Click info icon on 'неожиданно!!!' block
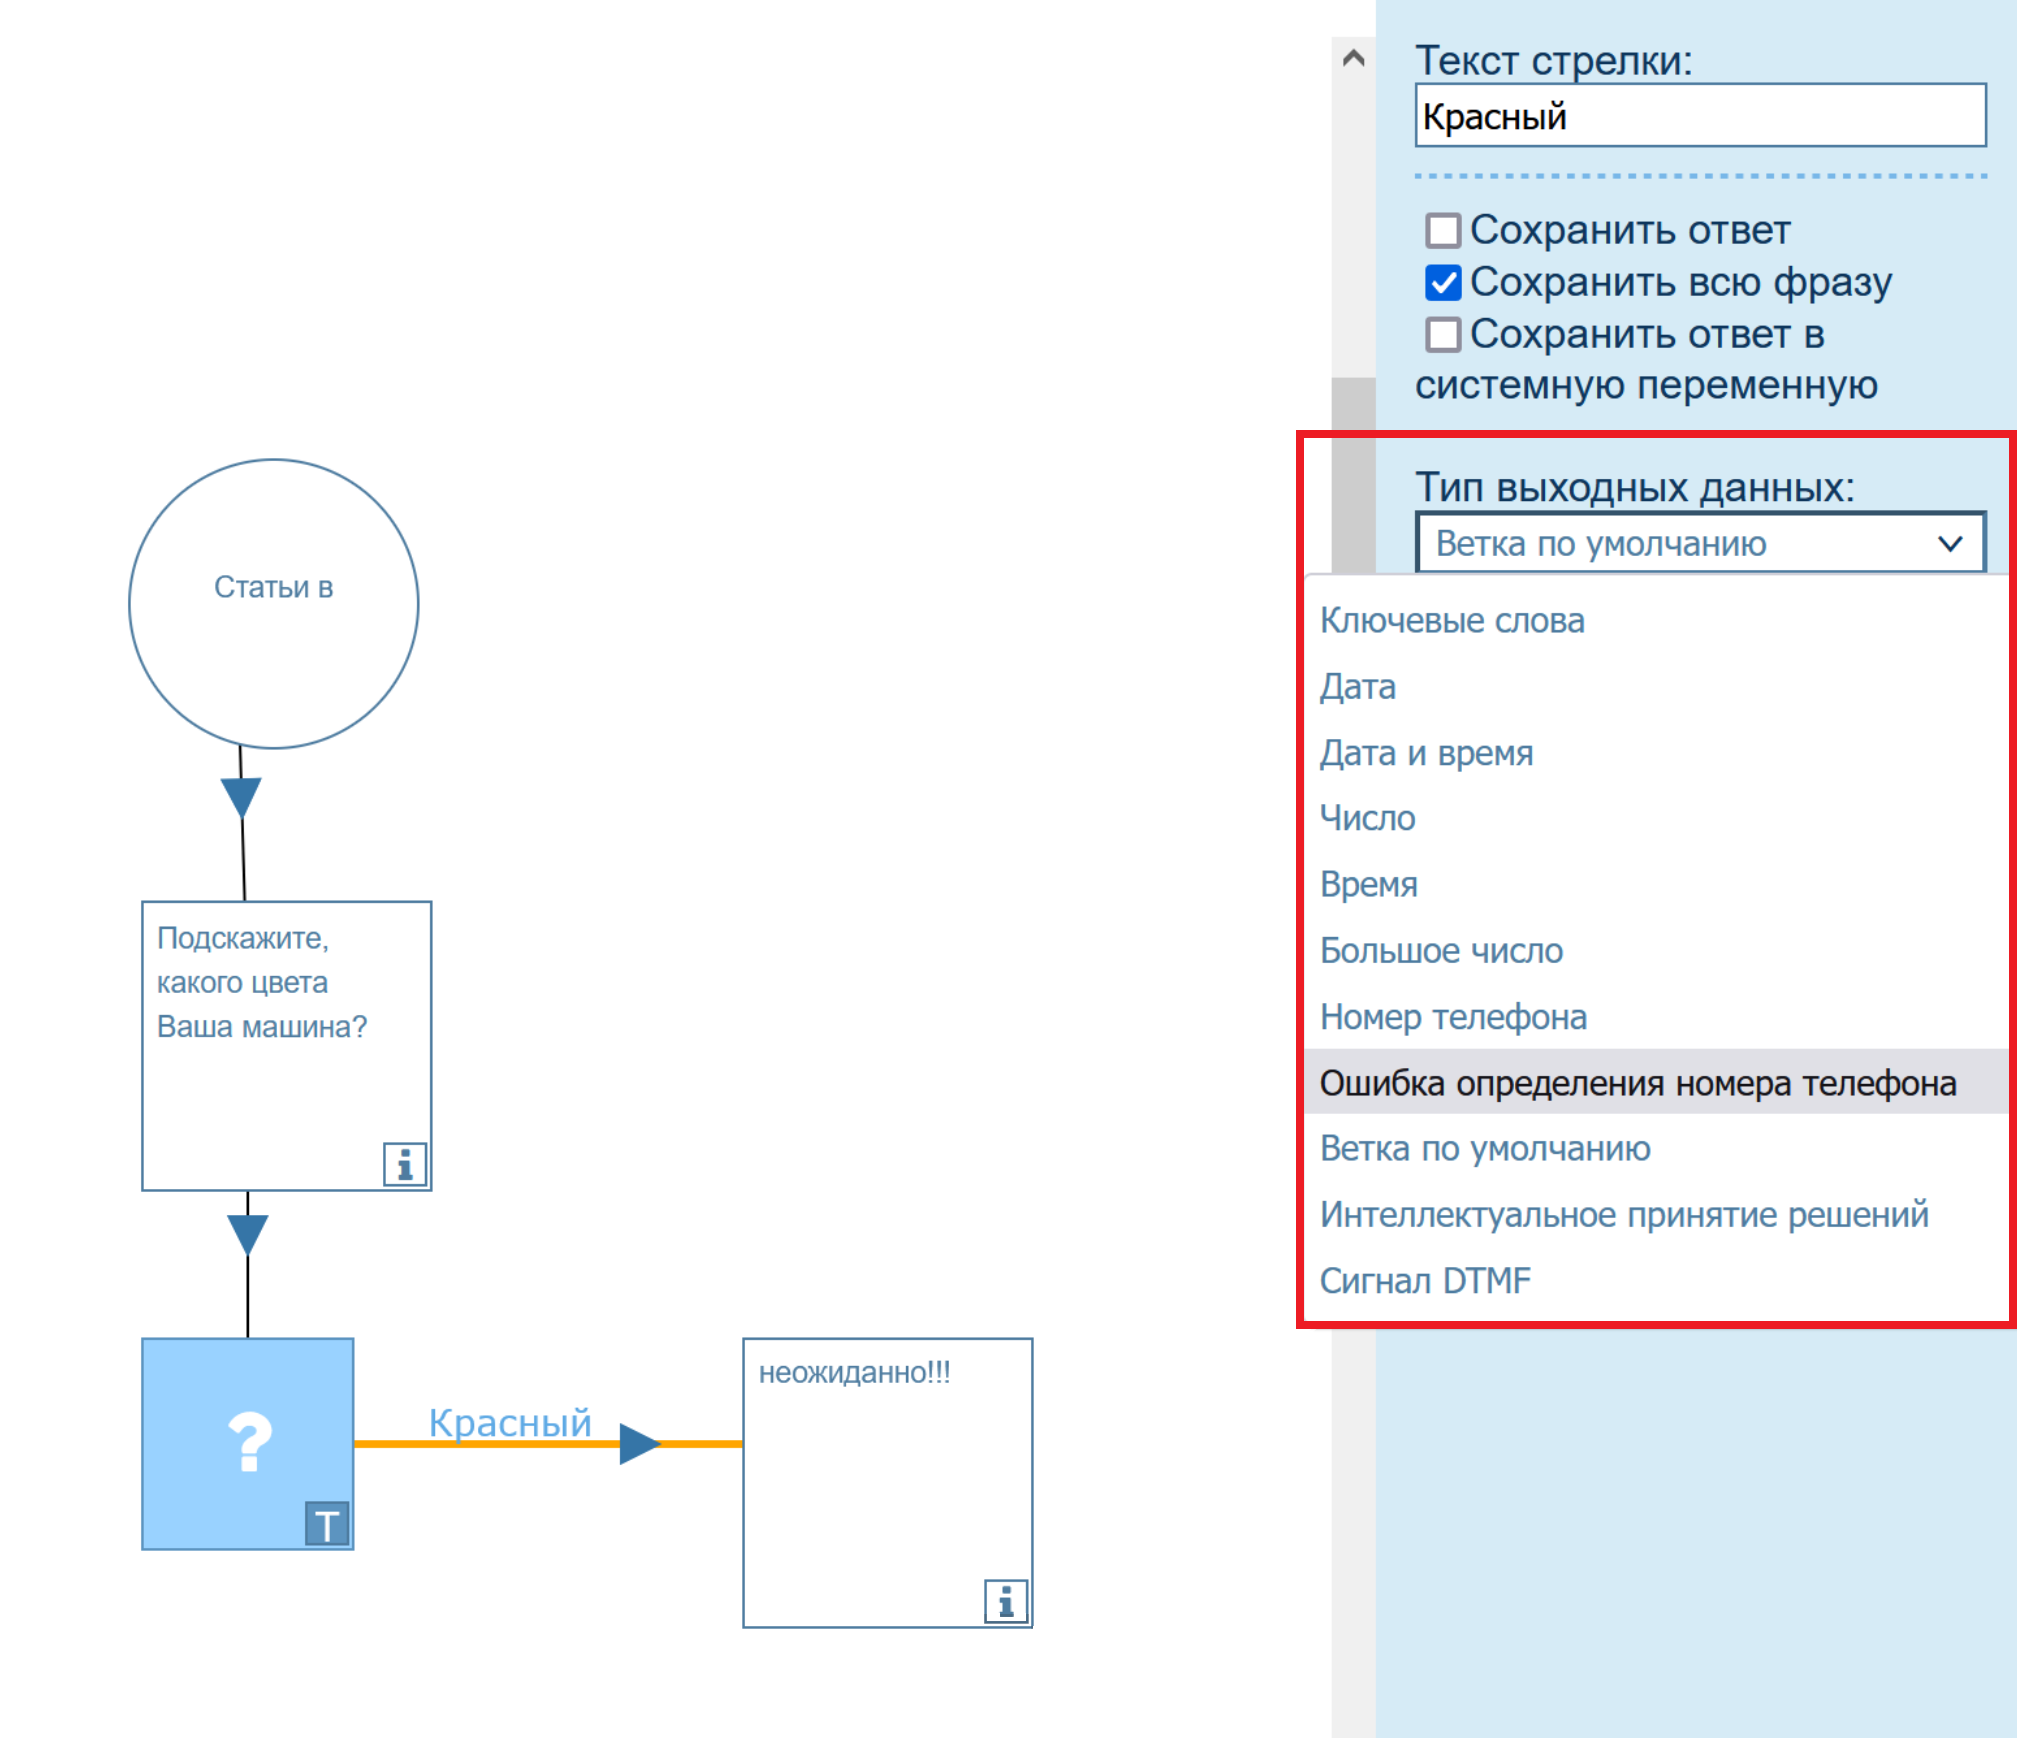2017x1738 pixels. pyautogui.click(x=1006, y=1601)
